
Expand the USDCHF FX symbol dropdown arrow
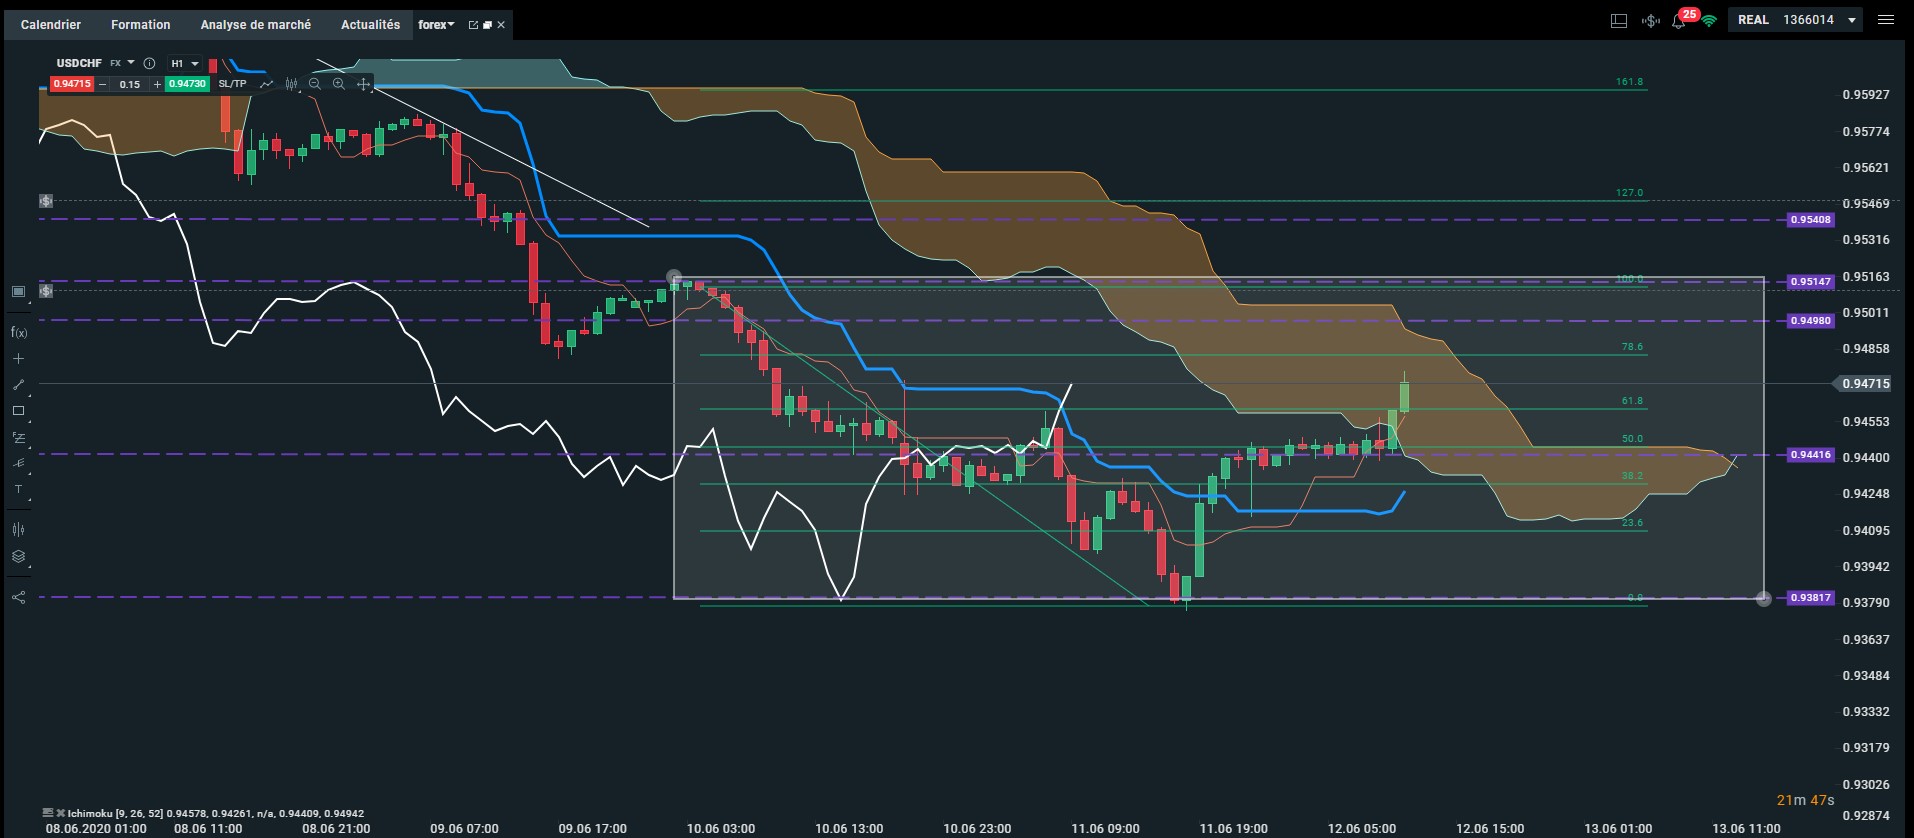pyautogui.click(x=131, y=63)
